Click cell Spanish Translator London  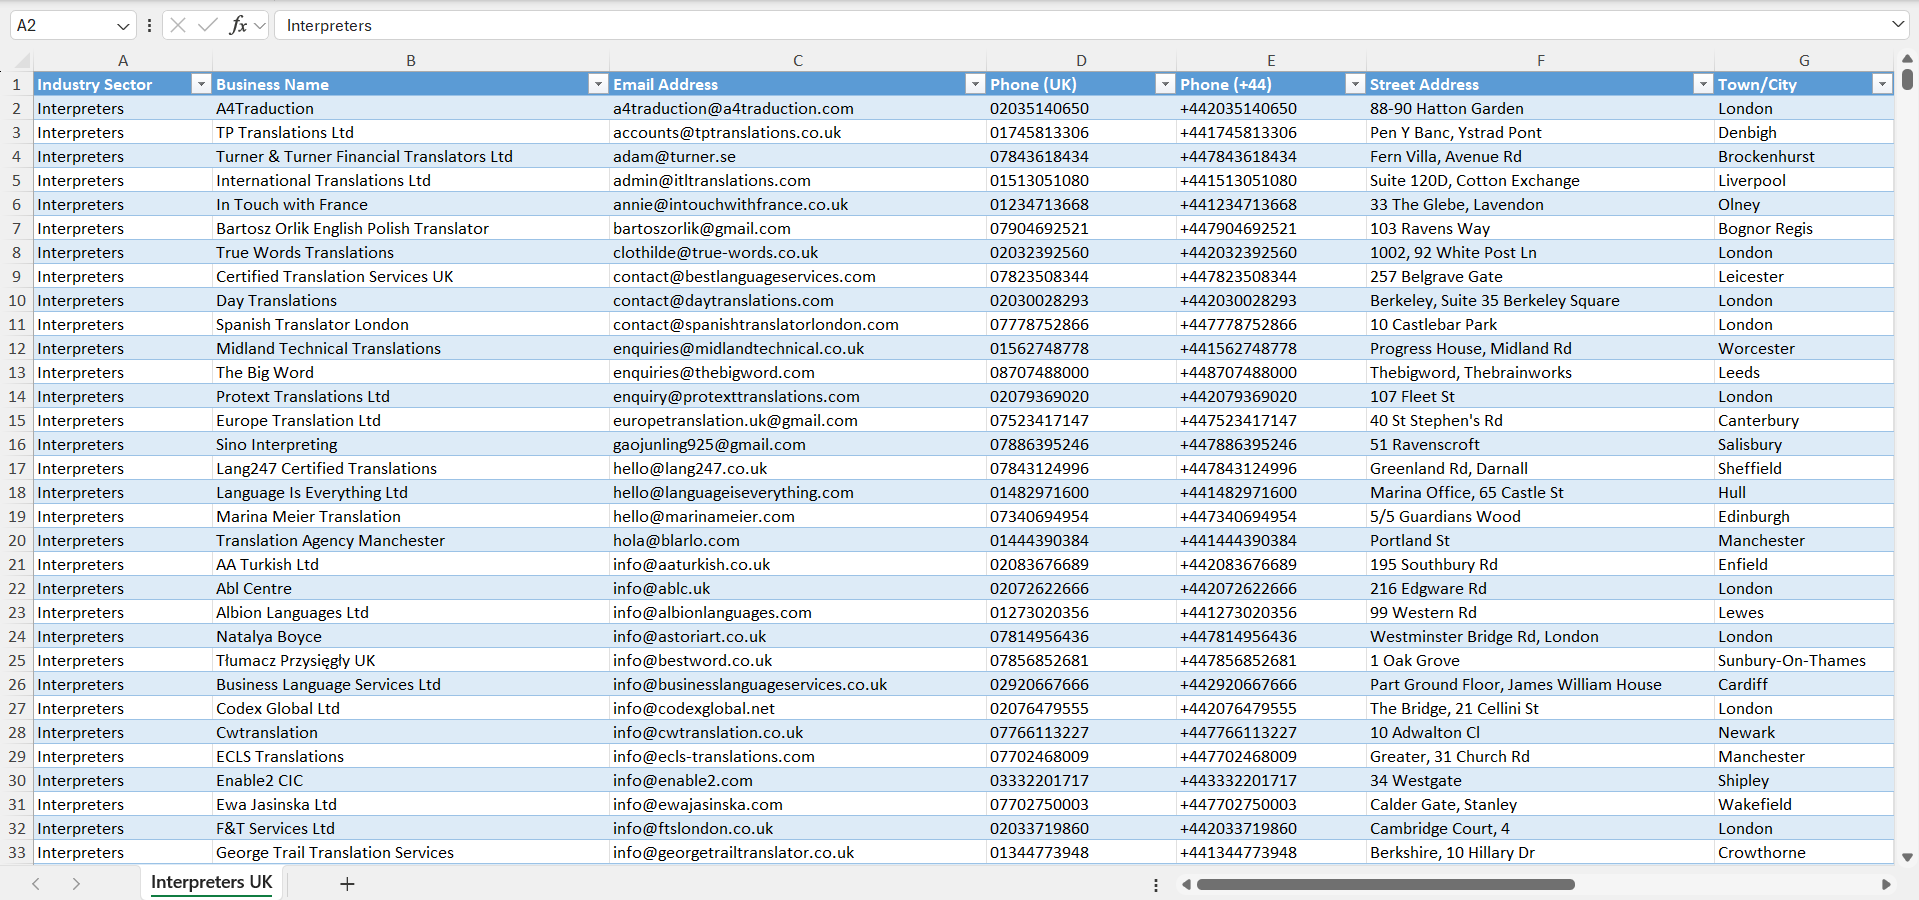411,324
